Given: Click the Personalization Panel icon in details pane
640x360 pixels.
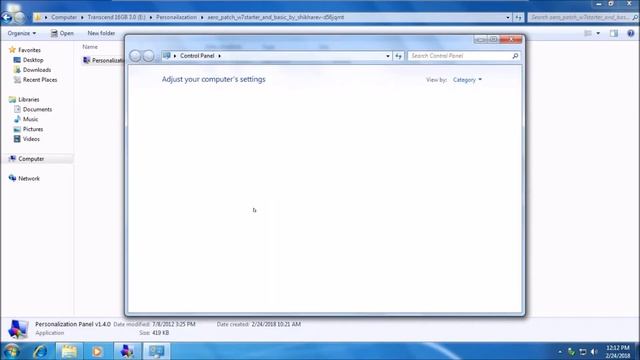Looking at the screenshot, I should coord(18,329).
